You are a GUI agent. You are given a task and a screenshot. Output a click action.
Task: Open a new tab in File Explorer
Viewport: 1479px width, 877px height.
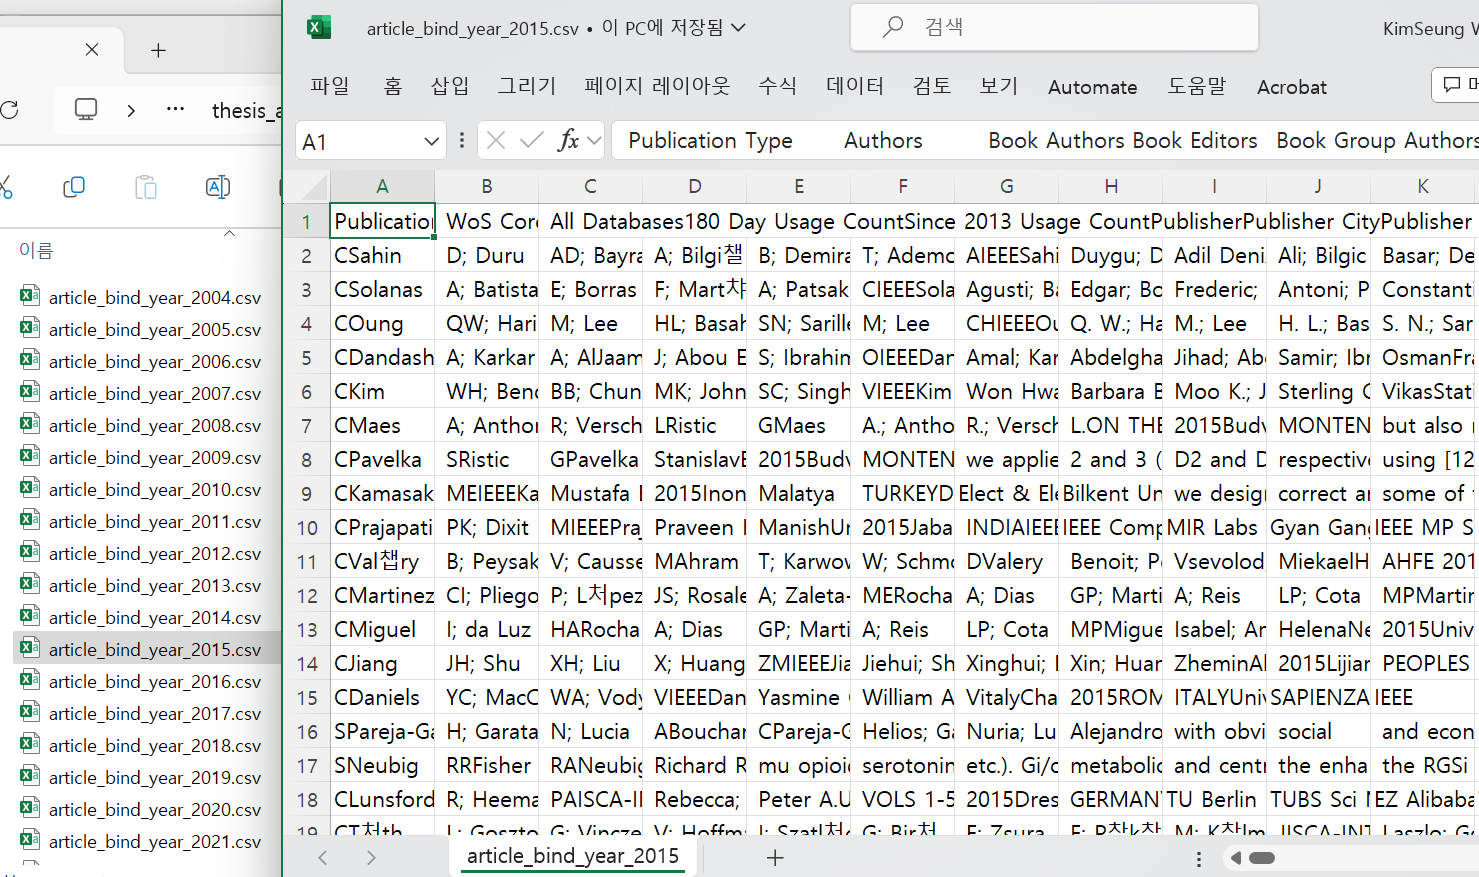[x=159, y=49]
